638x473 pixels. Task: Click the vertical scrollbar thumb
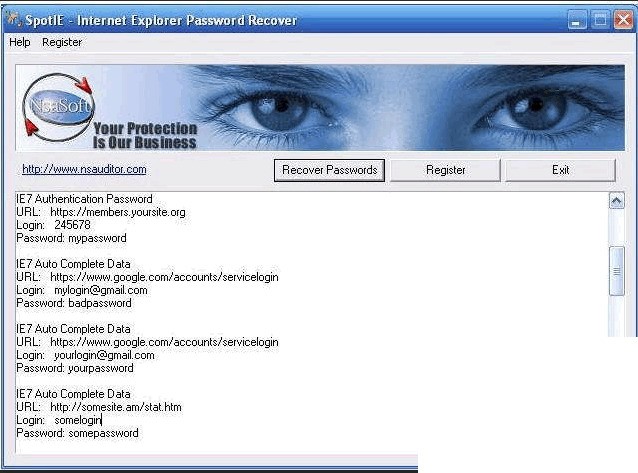[x=616, y=271]
